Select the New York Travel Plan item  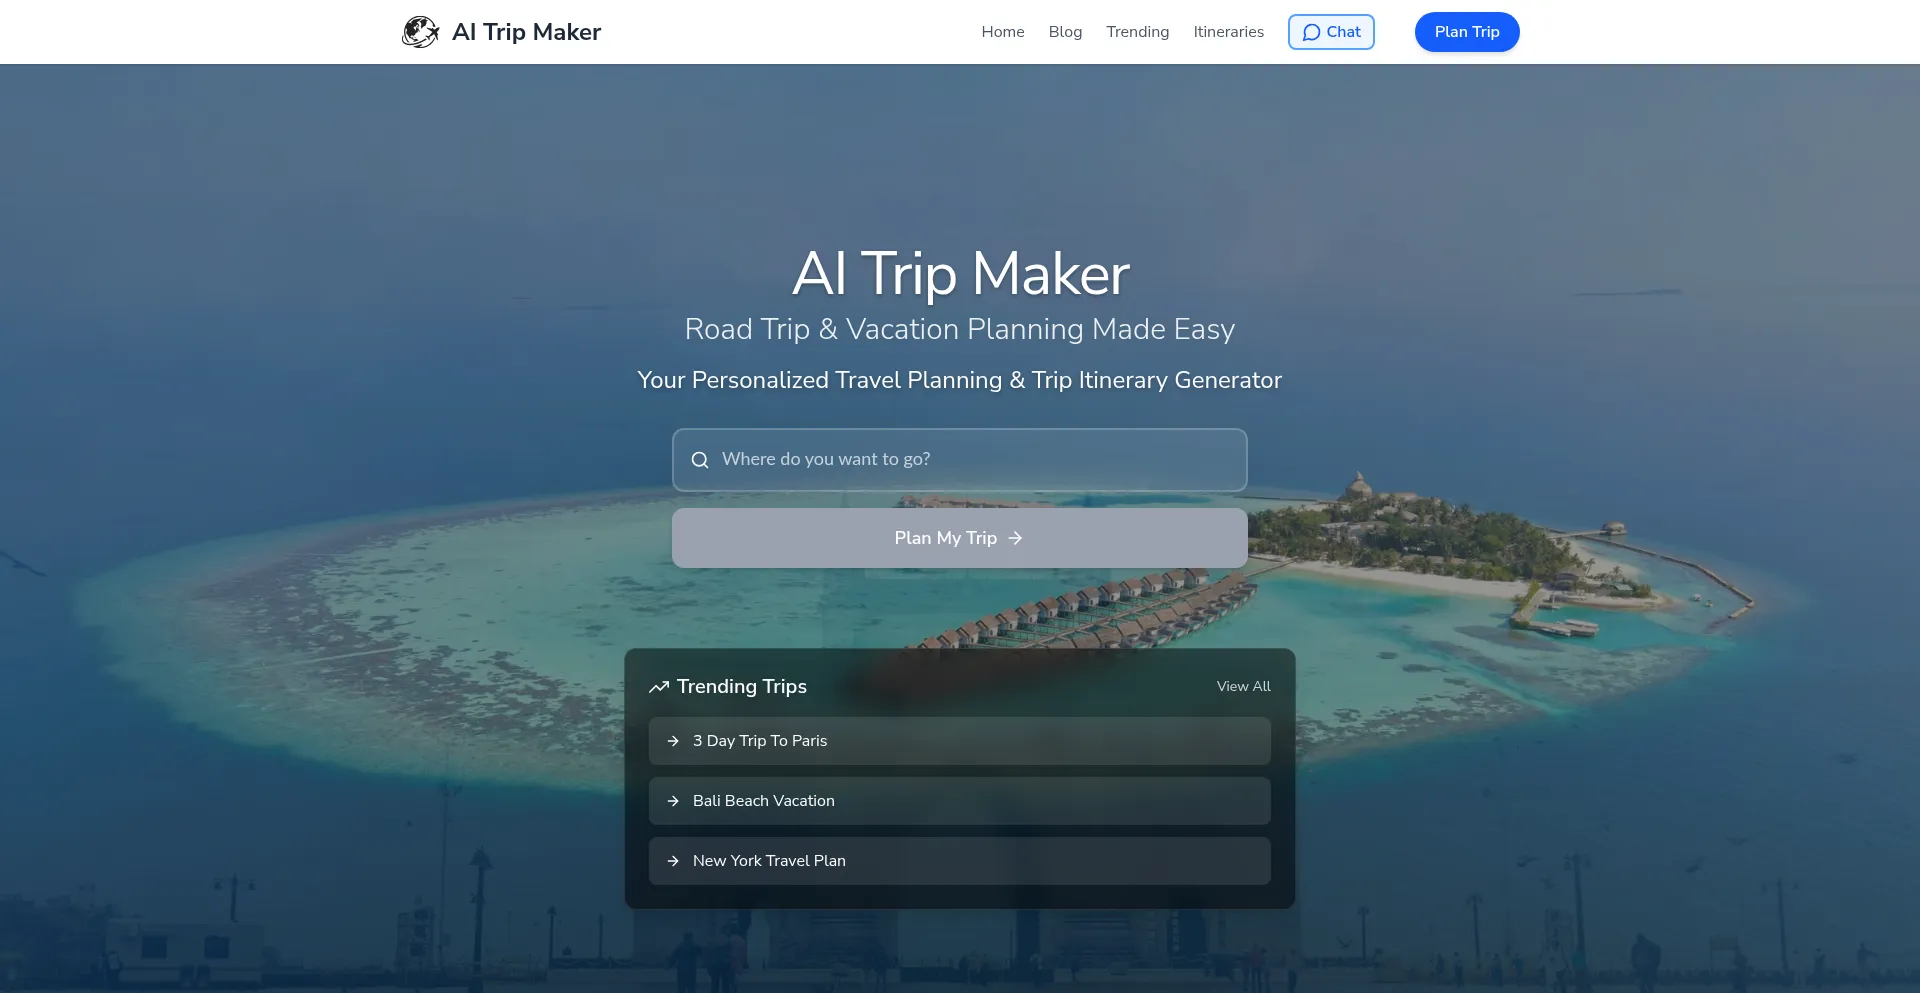tap(960, 861)
